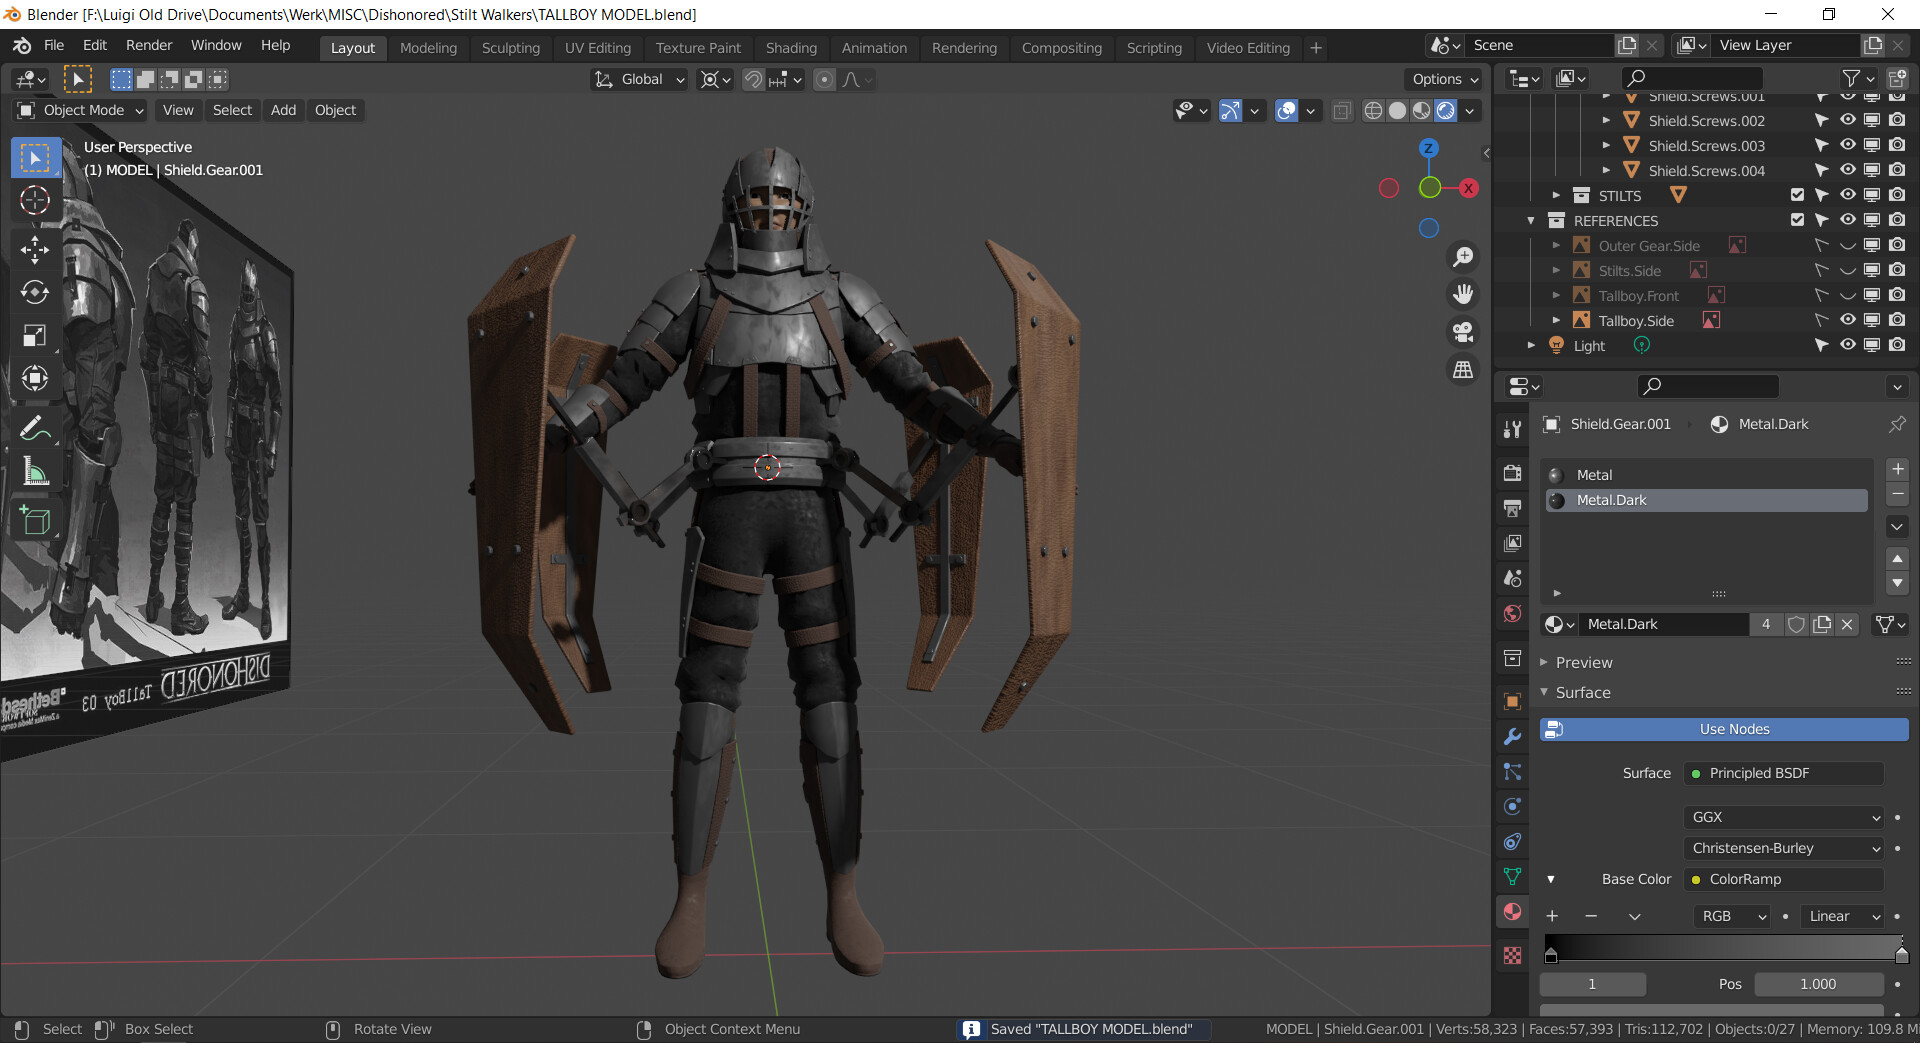Open the GGX distribution dropdown

click(x=1784, y=817)
